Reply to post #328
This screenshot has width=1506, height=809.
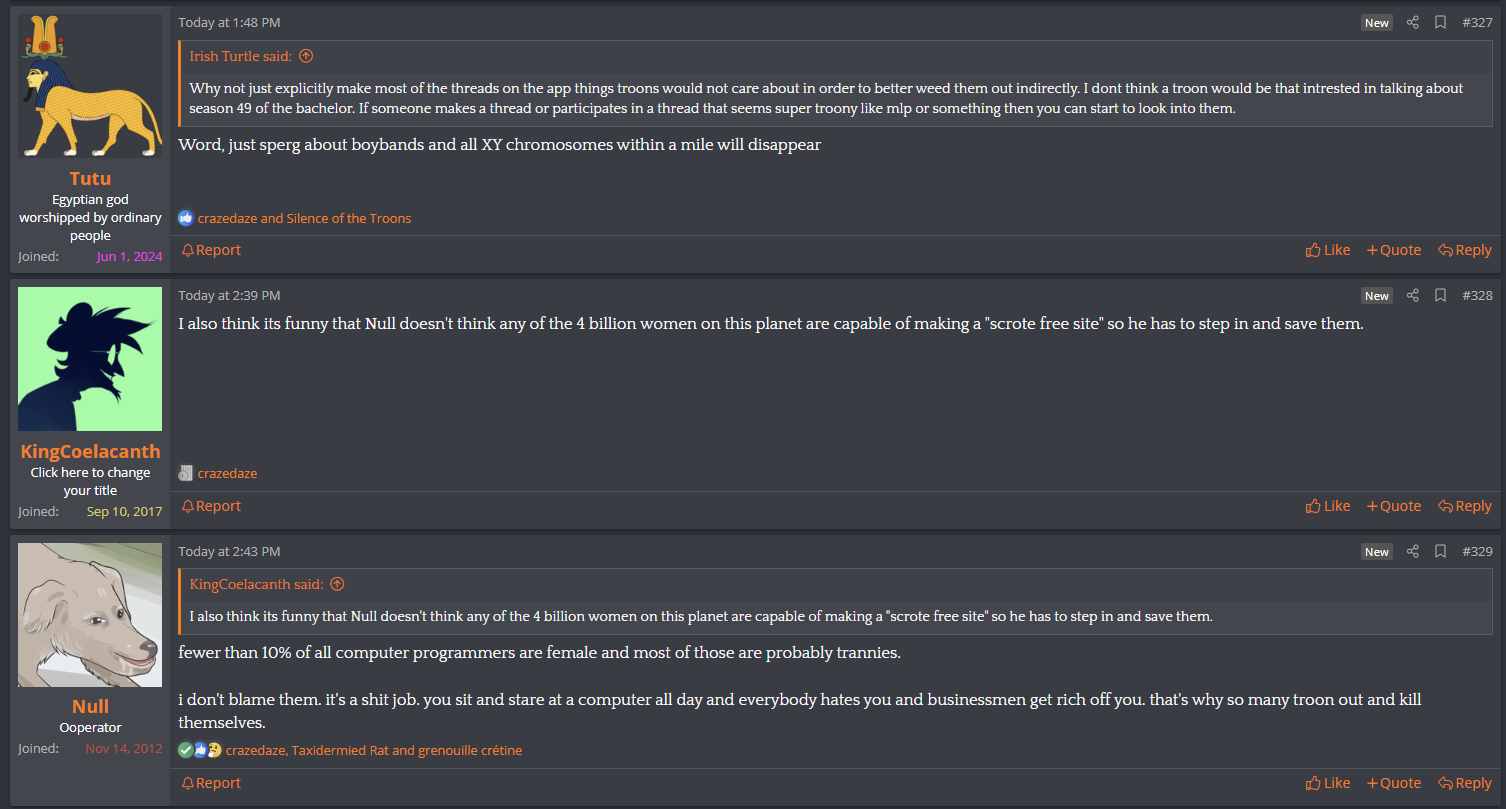click(1464, 506)
